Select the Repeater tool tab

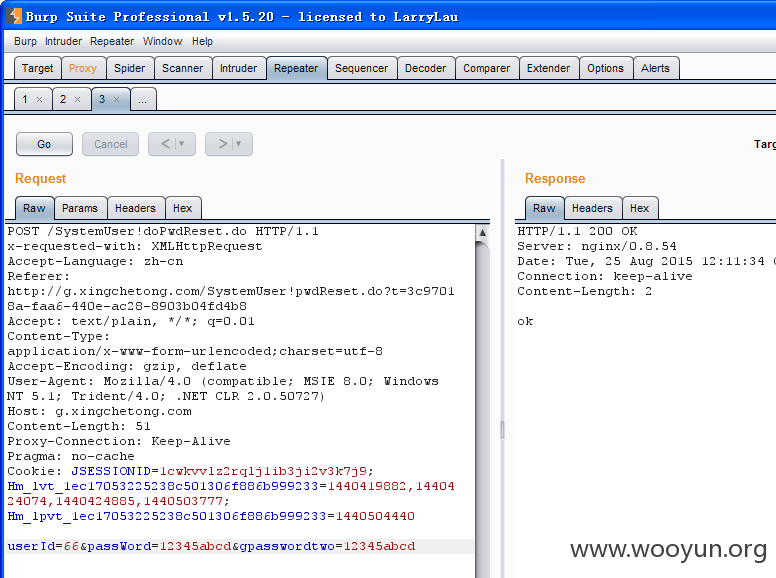(x=296, y=68)
